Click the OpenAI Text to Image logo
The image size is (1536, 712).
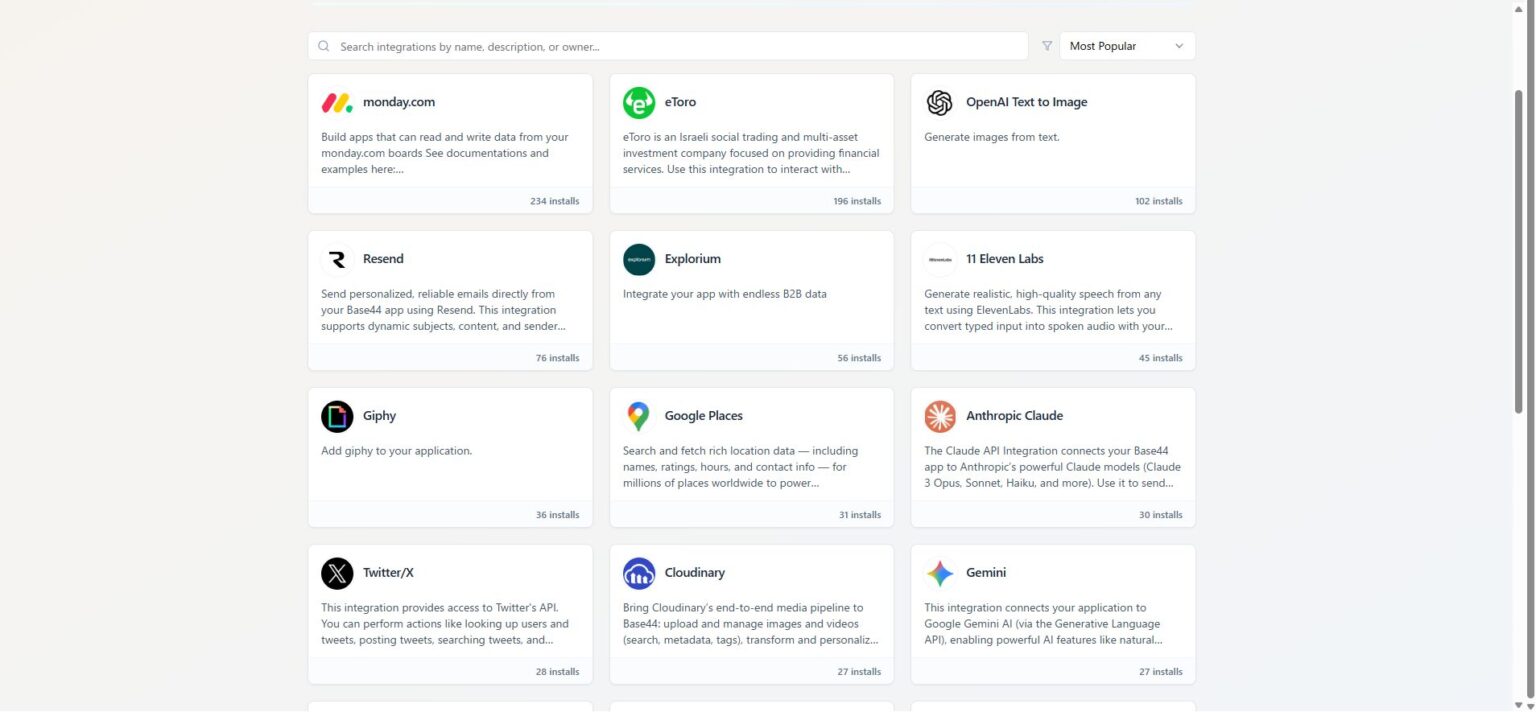pyautogui.click(x=940, y=102)
